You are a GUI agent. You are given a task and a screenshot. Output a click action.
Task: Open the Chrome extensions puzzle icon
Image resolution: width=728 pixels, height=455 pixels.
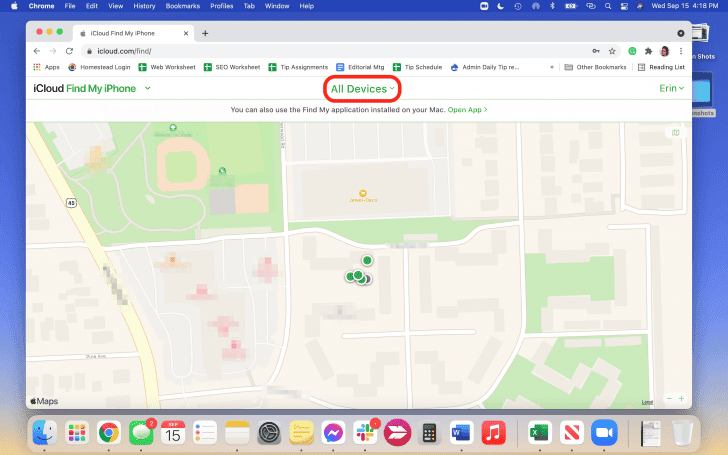pos(648,50)
